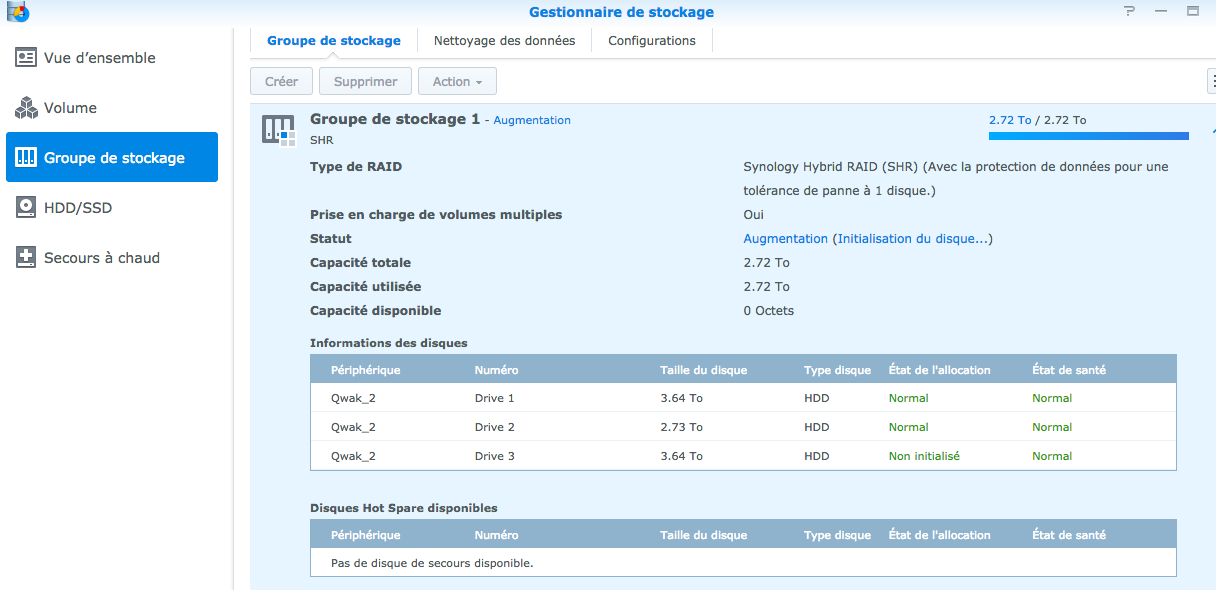Collapse the Groupe de stockage 1 panel
Viewport: 1216px width, 590px height.
click(1212, 129)
